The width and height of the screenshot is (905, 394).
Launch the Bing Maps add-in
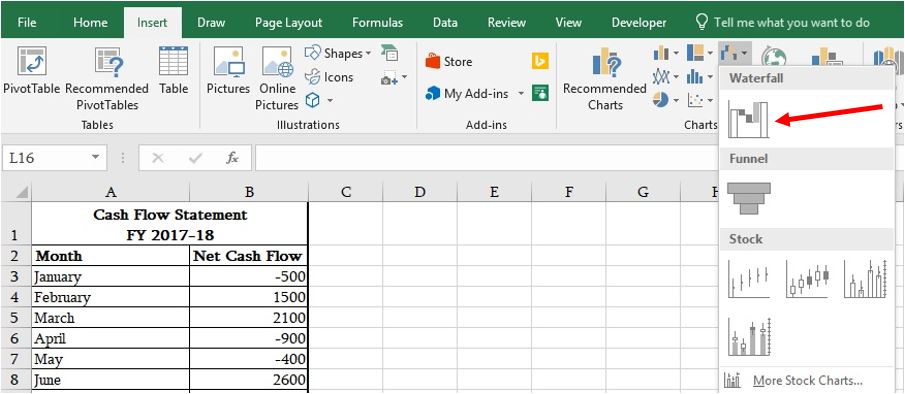click(540, 61)
